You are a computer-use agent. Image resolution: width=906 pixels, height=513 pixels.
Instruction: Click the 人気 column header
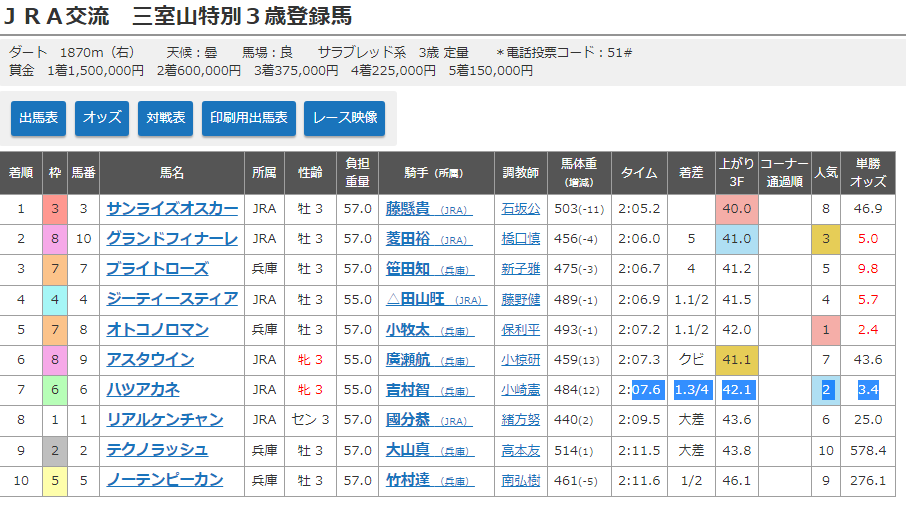point(826,173)
